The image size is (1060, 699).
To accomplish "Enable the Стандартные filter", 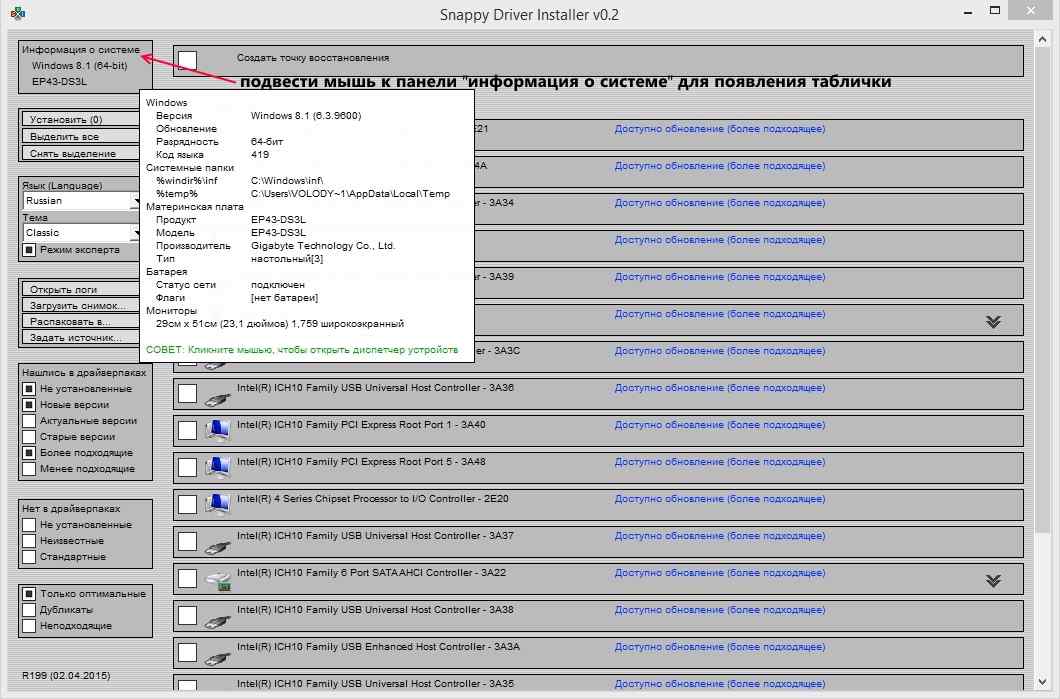I will pos(28,557).
